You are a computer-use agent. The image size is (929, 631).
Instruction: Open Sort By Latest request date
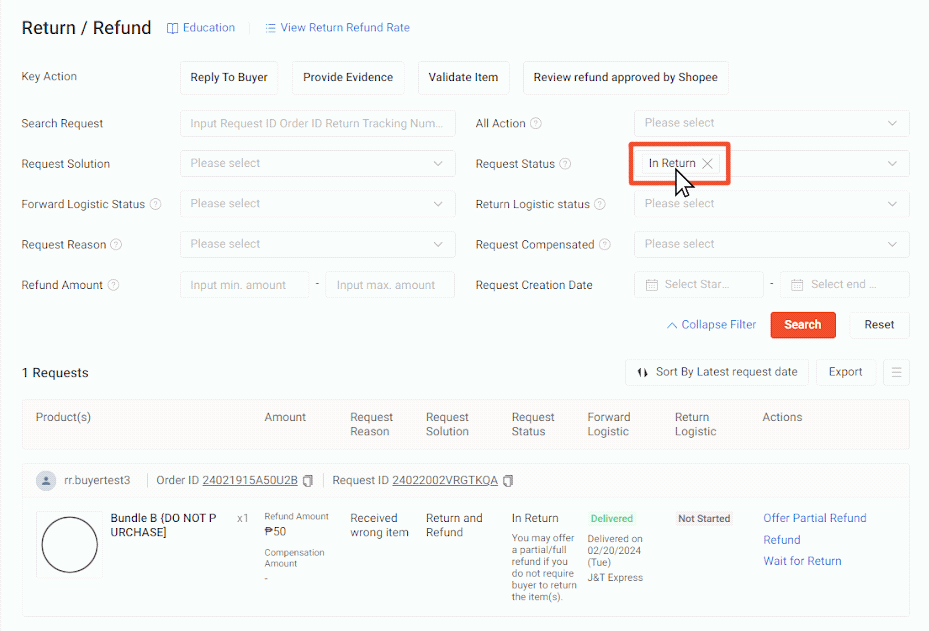pyautogui.click(x=716, y=372)
